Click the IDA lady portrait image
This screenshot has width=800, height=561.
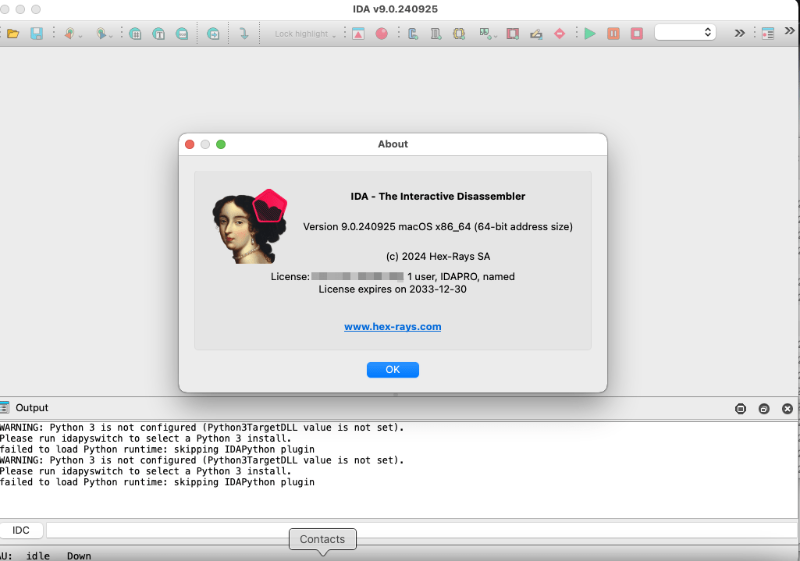249,226
